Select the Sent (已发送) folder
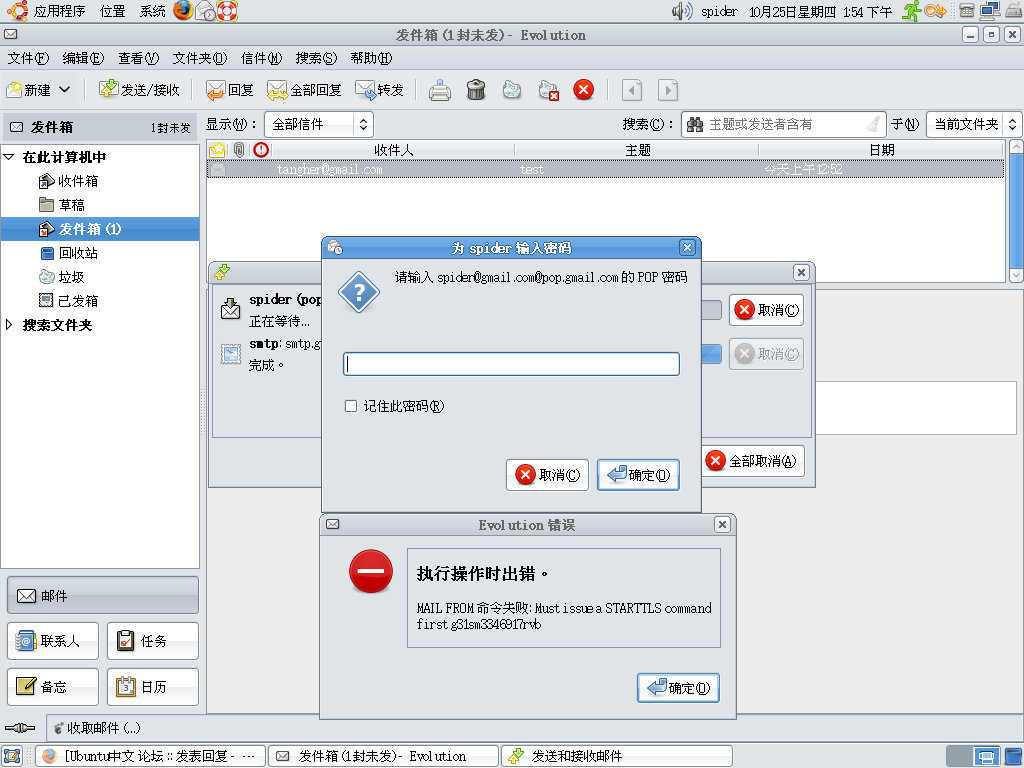Screen dimensions: 1024x768 point(68,301)
